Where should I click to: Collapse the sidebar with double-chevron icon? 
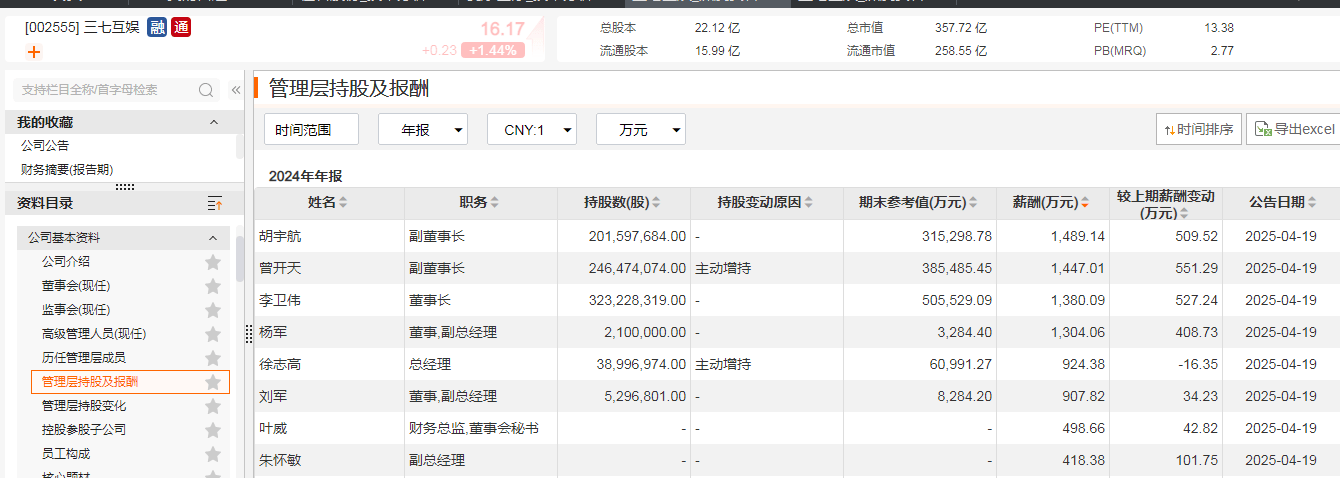coord(236,90)
